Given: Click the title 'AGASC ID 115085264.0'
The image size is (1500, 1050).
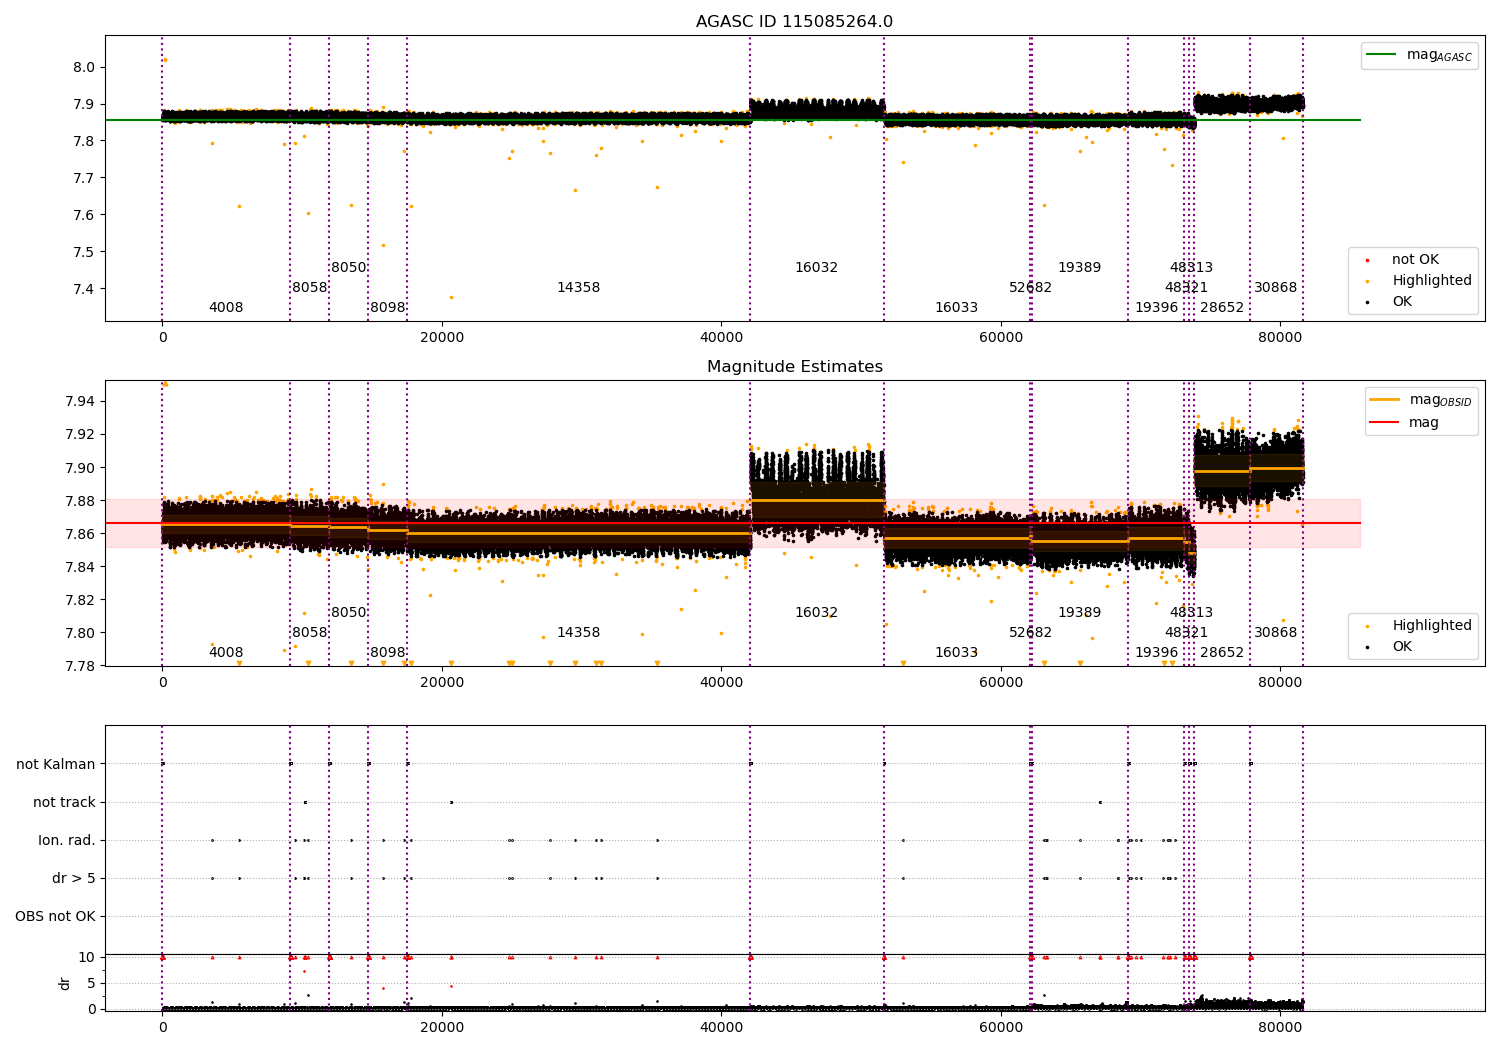Looking at the screenshot, I should (x=794, y=22).
